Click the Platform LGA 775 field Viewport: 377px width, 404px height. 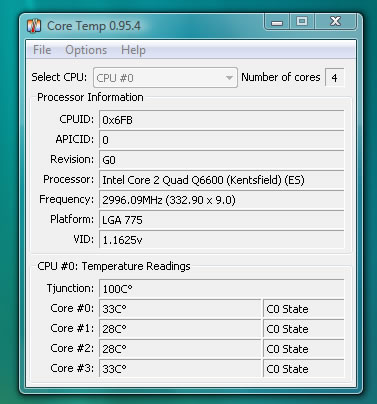pyautogui.click(x=221, y=220)
